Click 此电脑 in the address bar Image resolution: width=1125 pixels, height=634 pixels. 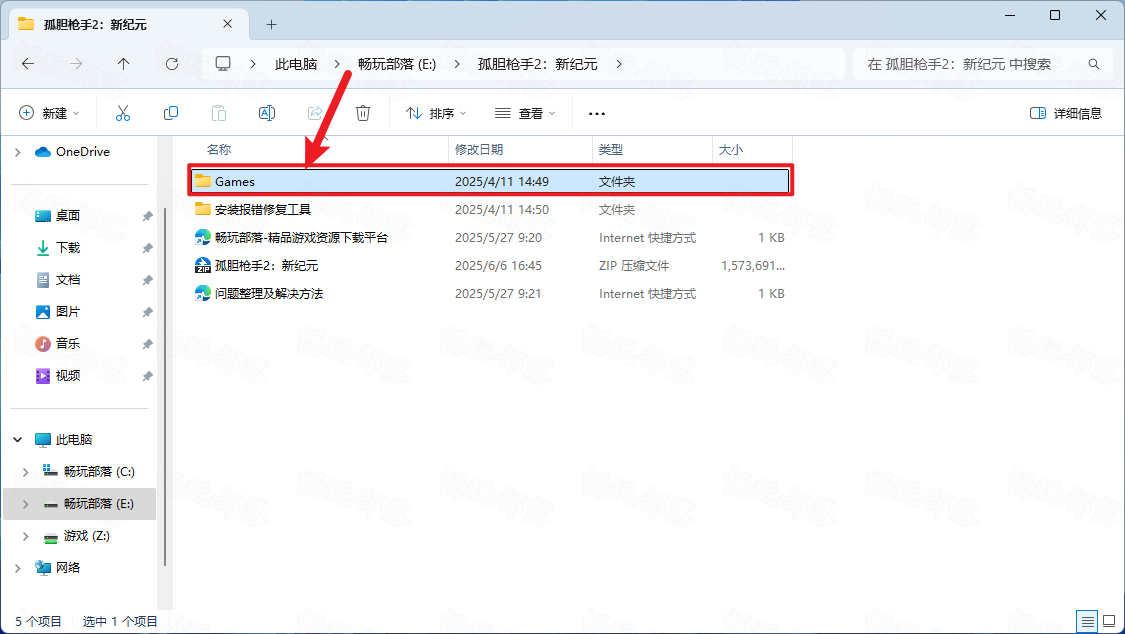[x=296, y=64]
